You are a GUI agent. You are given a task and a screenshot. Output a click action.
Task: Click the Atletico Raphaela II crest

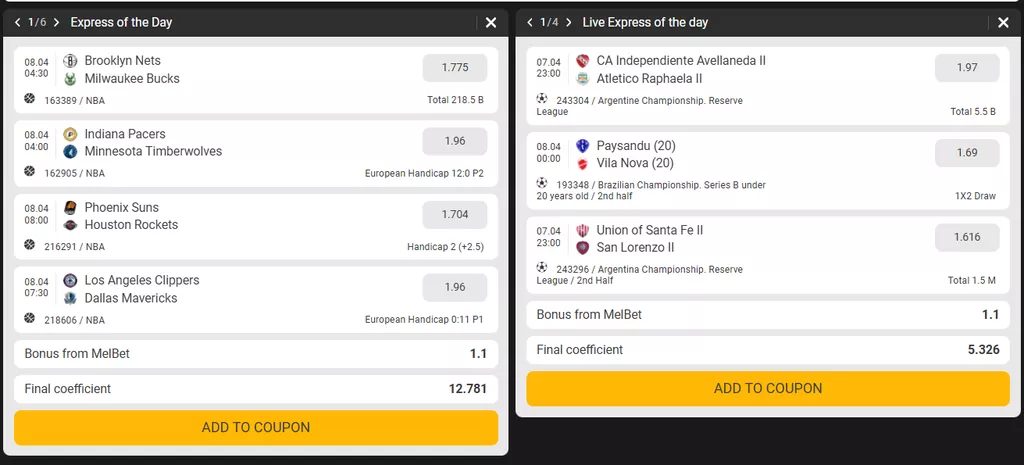pos(583,79)
